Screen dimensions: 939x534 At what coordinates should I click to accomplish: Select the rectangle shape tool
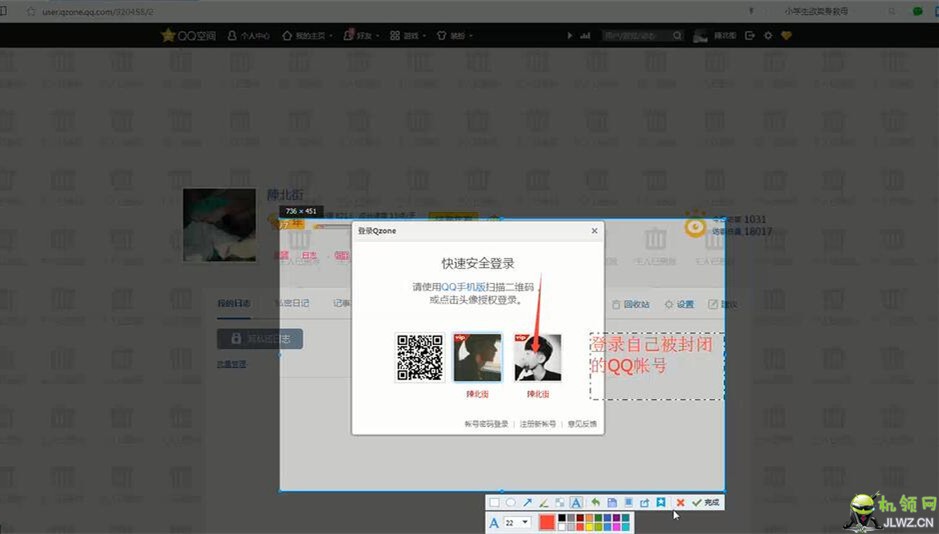click(x=494, y=502)
